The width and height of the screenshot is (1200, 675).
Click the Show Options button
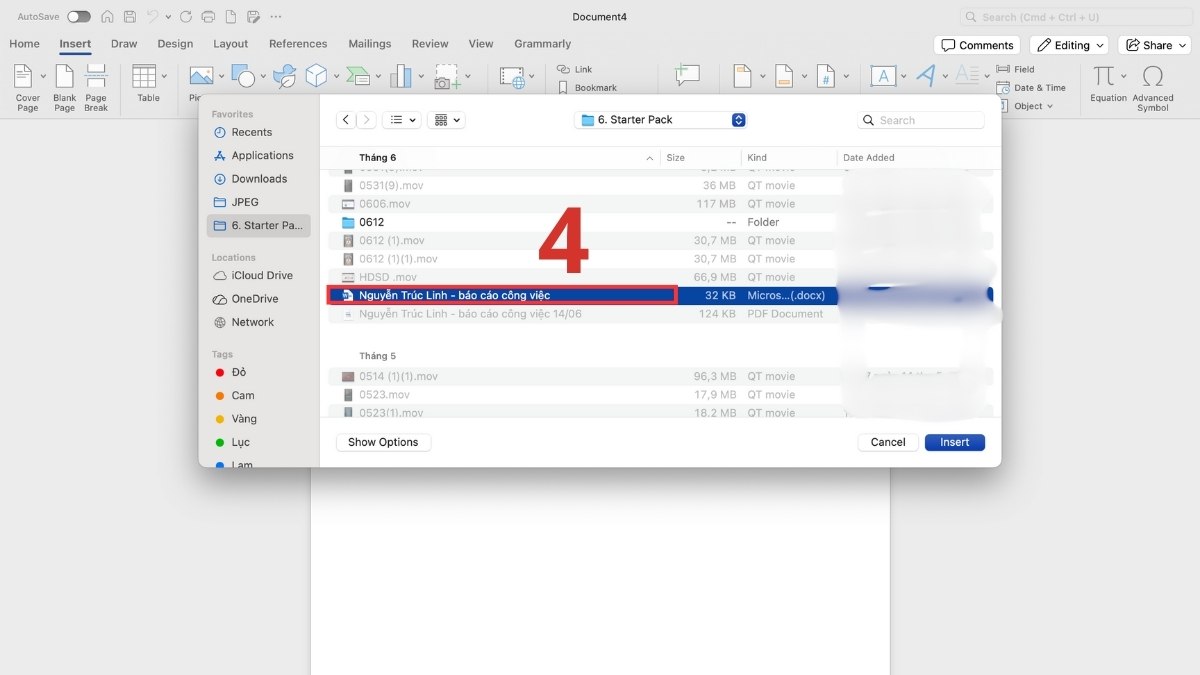pos(383,442)
